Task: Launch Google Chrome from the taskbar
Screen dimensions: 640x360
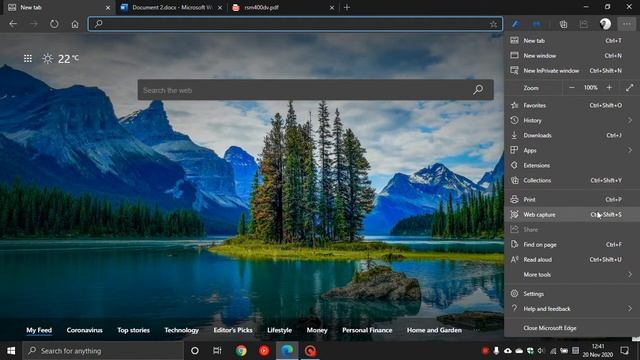Action: point(241,351)
